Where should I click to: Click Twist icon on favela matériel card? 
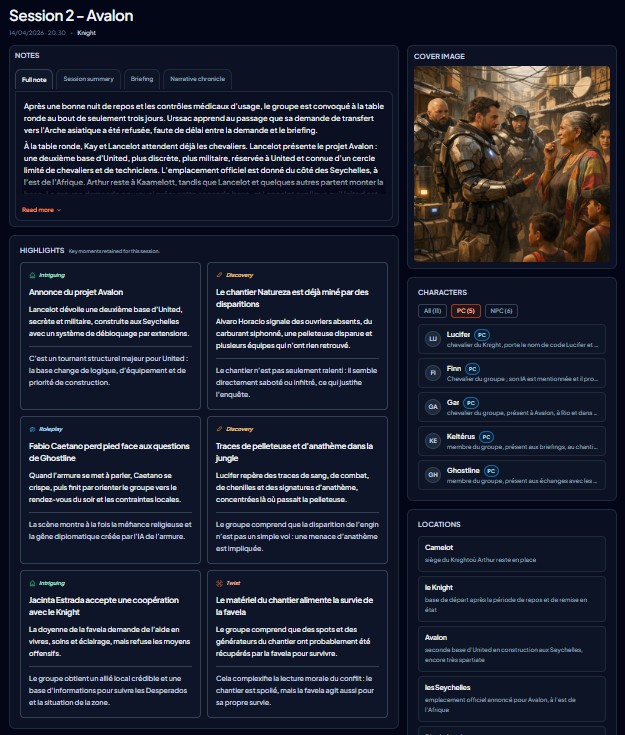[220, 582]
